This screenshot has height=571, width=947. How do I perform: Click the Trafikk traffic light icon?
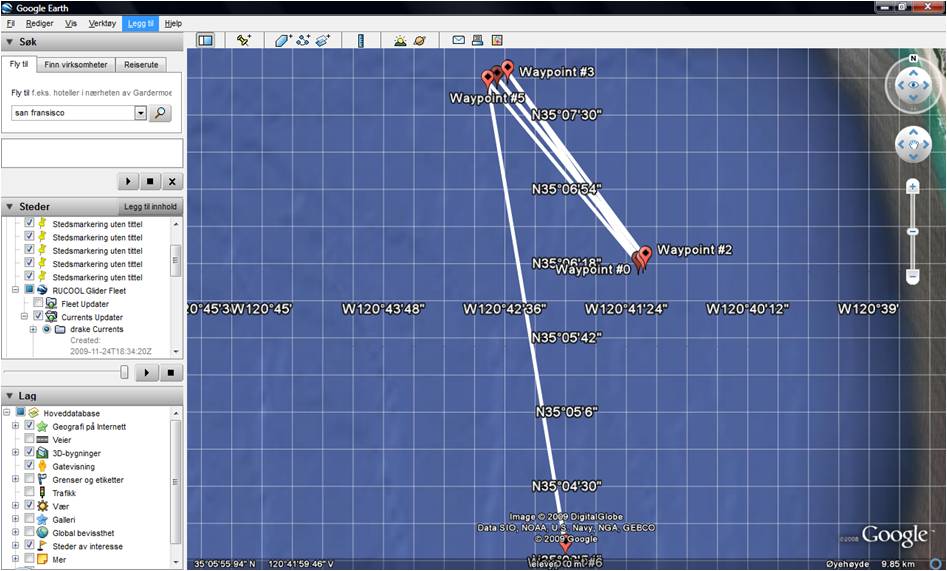(x=42, y=493)
